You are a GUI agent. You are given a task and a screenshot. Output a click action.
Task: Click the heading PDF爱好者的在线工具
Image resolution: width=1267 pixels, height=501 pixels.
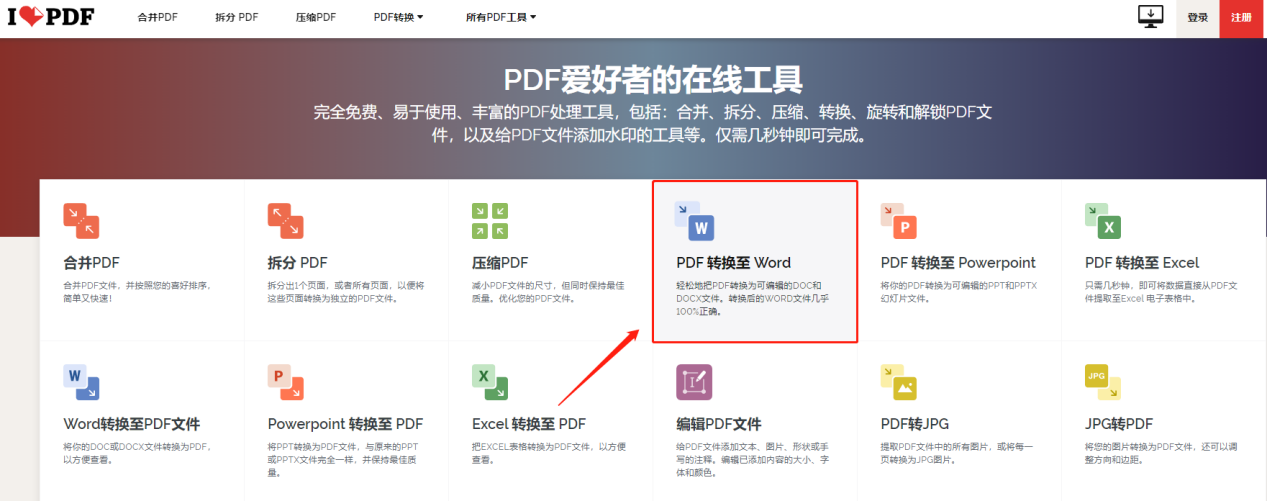pos(653,79)
